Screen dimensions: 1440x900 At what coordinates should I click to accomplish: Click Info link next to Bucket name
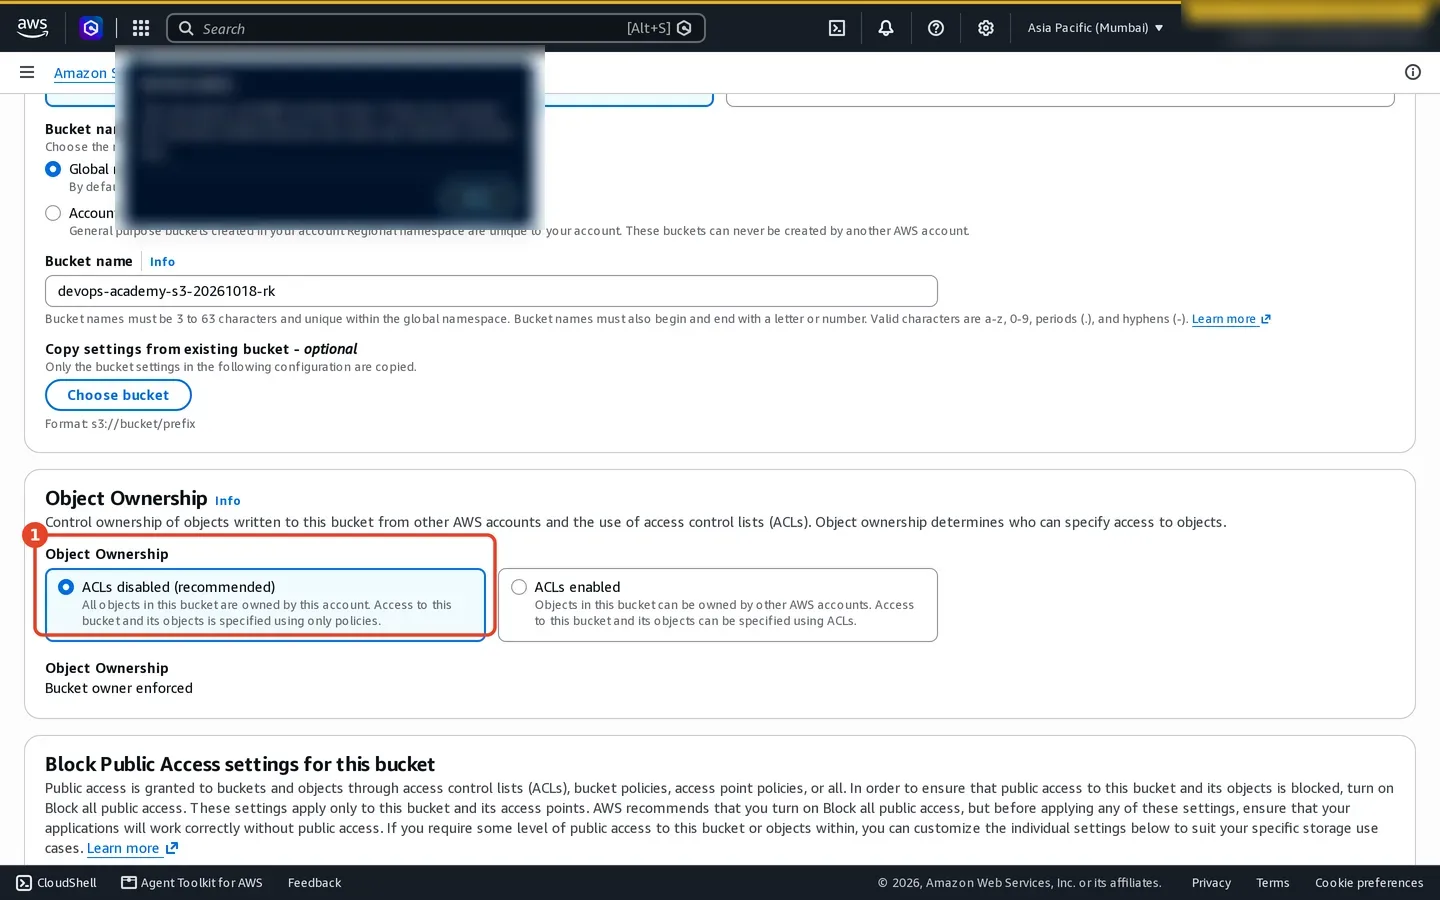(162, 262)
